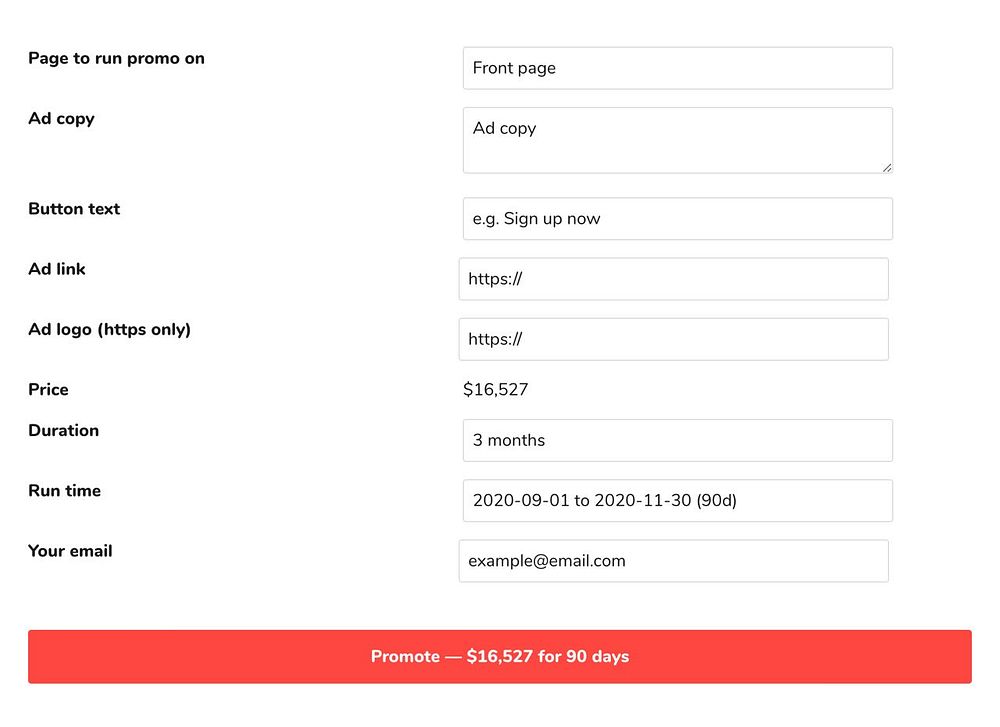The height and width of the screenshot is (727, 1000).
Task: Click the 'Your email' label
Action: pyautogui.click(x=70, y=551)
